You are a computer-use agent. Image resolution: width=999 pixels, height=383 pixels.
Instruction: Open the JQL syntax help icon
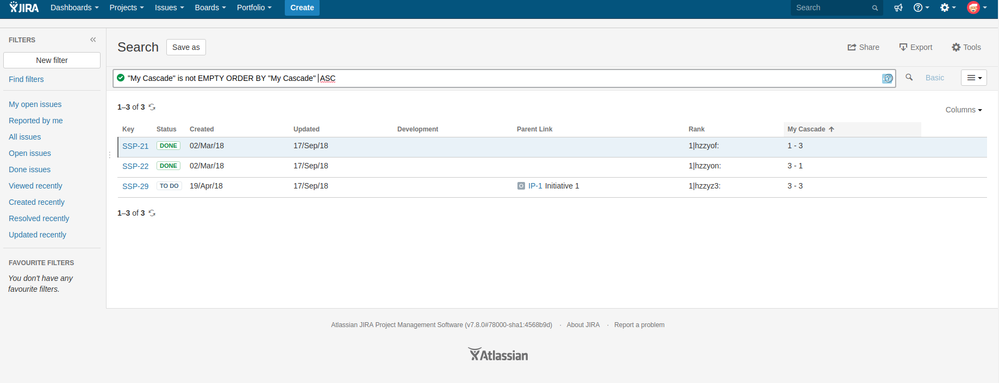tap(888, 78)
